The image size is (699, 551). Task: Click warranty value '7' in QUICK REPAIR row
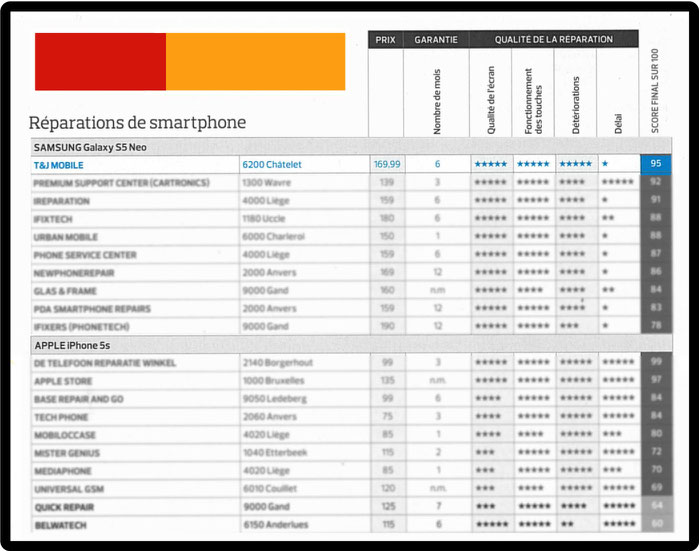click(439, 506)
